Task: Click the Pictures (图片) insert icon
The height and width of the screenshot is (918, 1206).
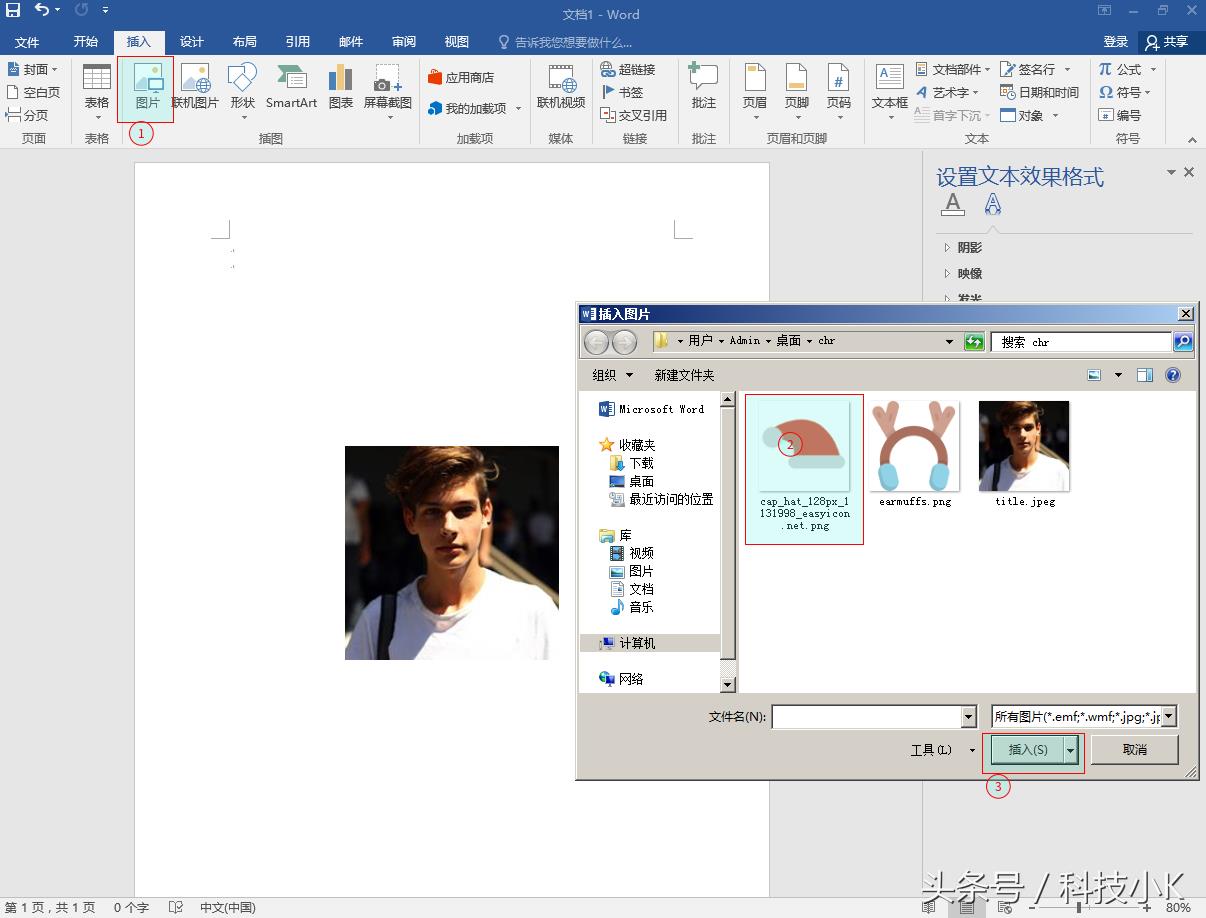Action: pos(147,87)
